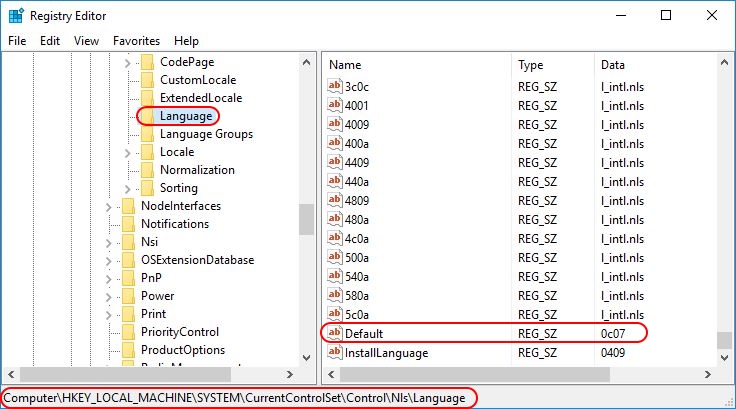Image resolution: width=736 pixels, height=409 pixels.
Task: Expand the Print key
Action: click(108, 315)
